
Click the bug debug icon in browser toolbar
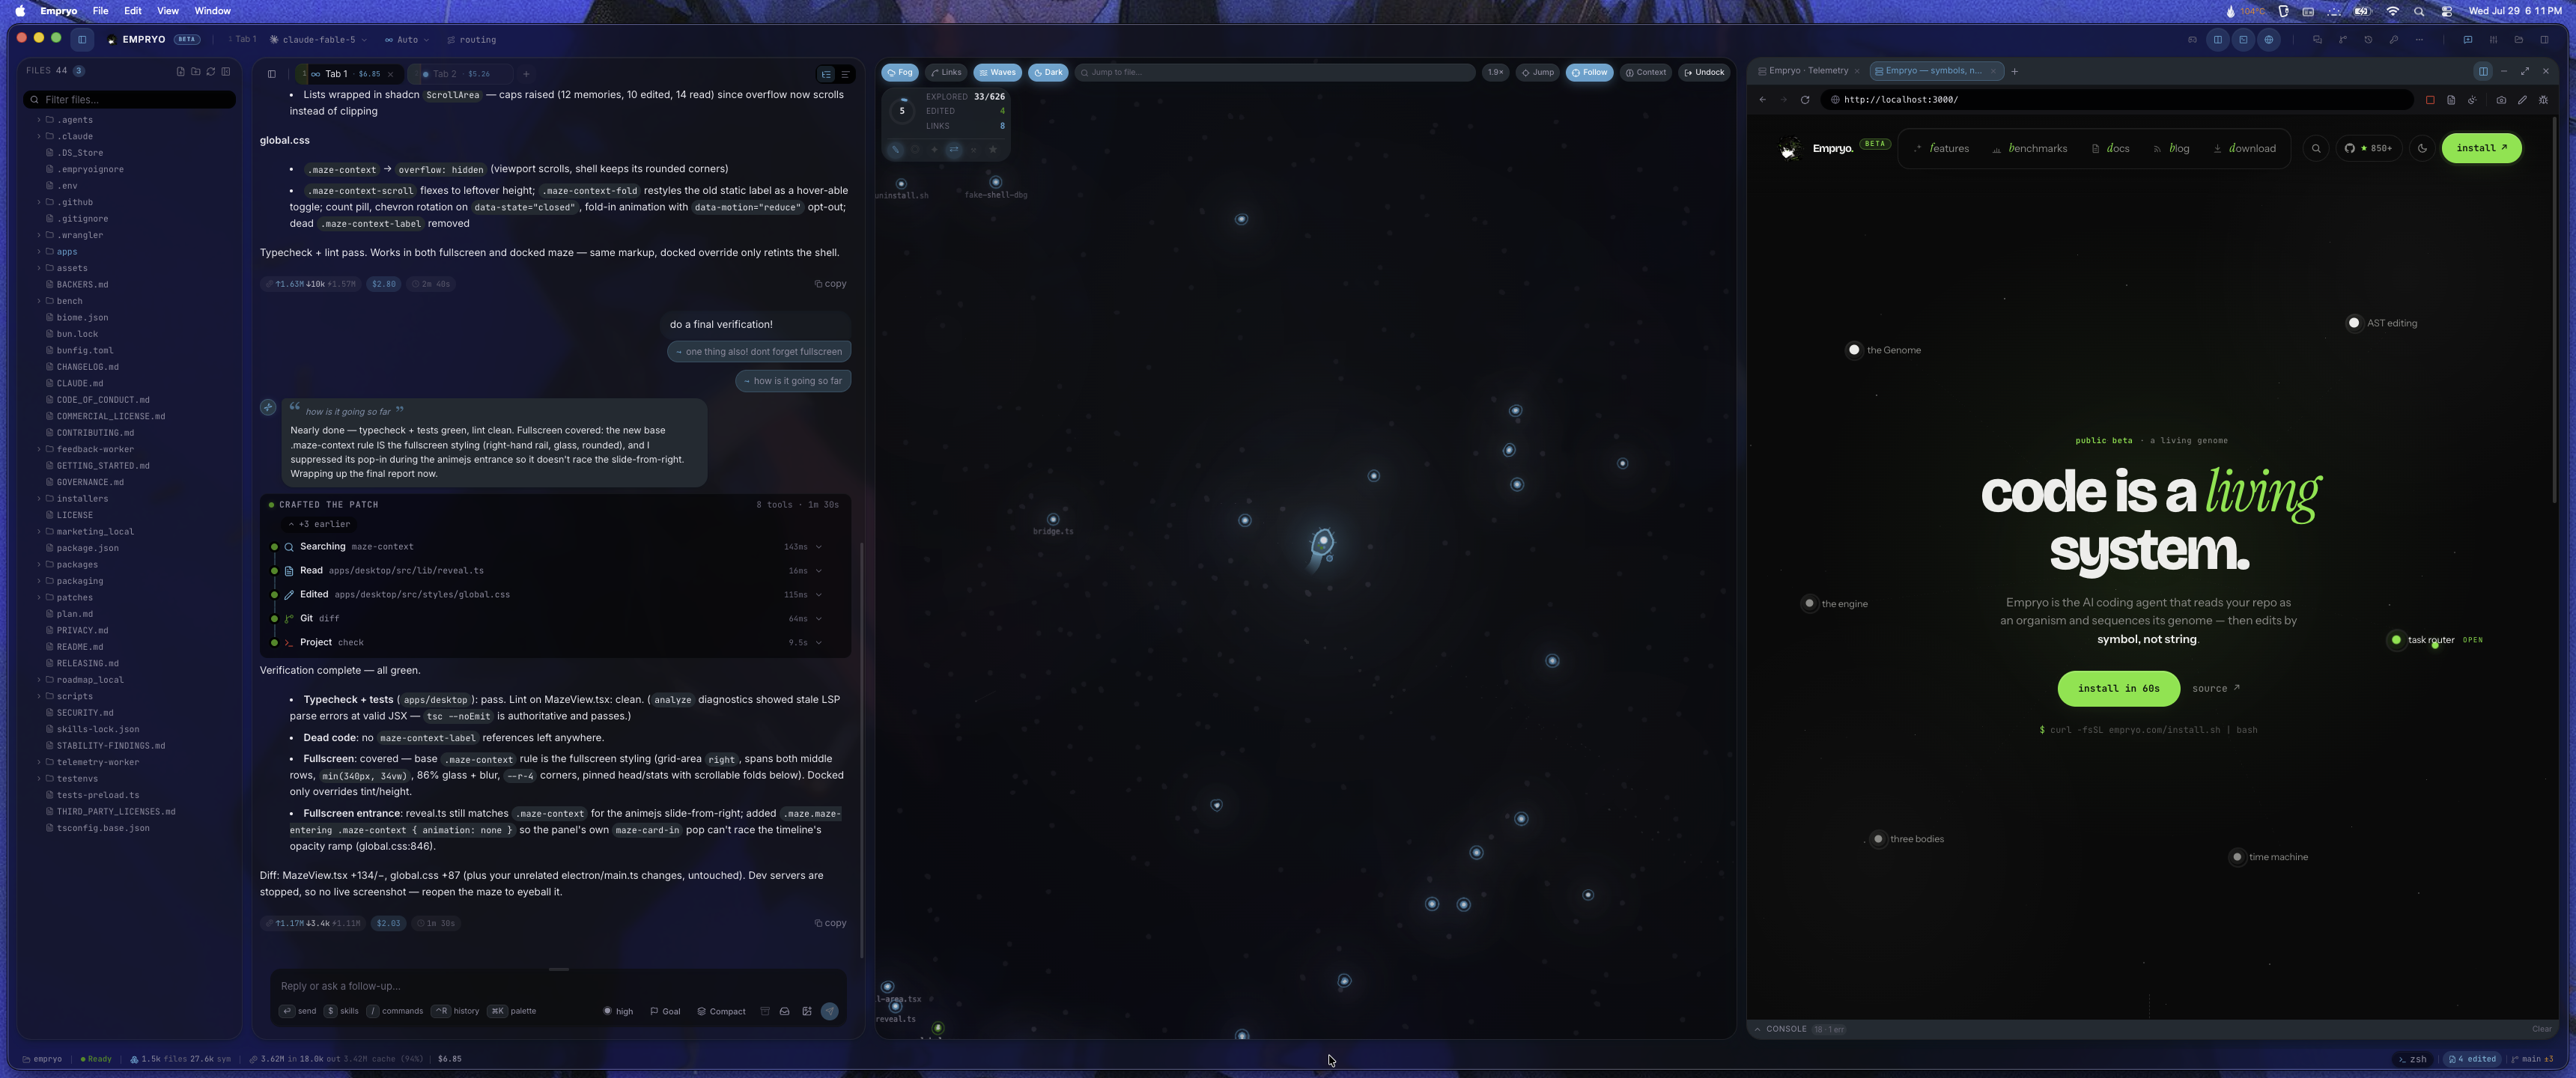2544,100
